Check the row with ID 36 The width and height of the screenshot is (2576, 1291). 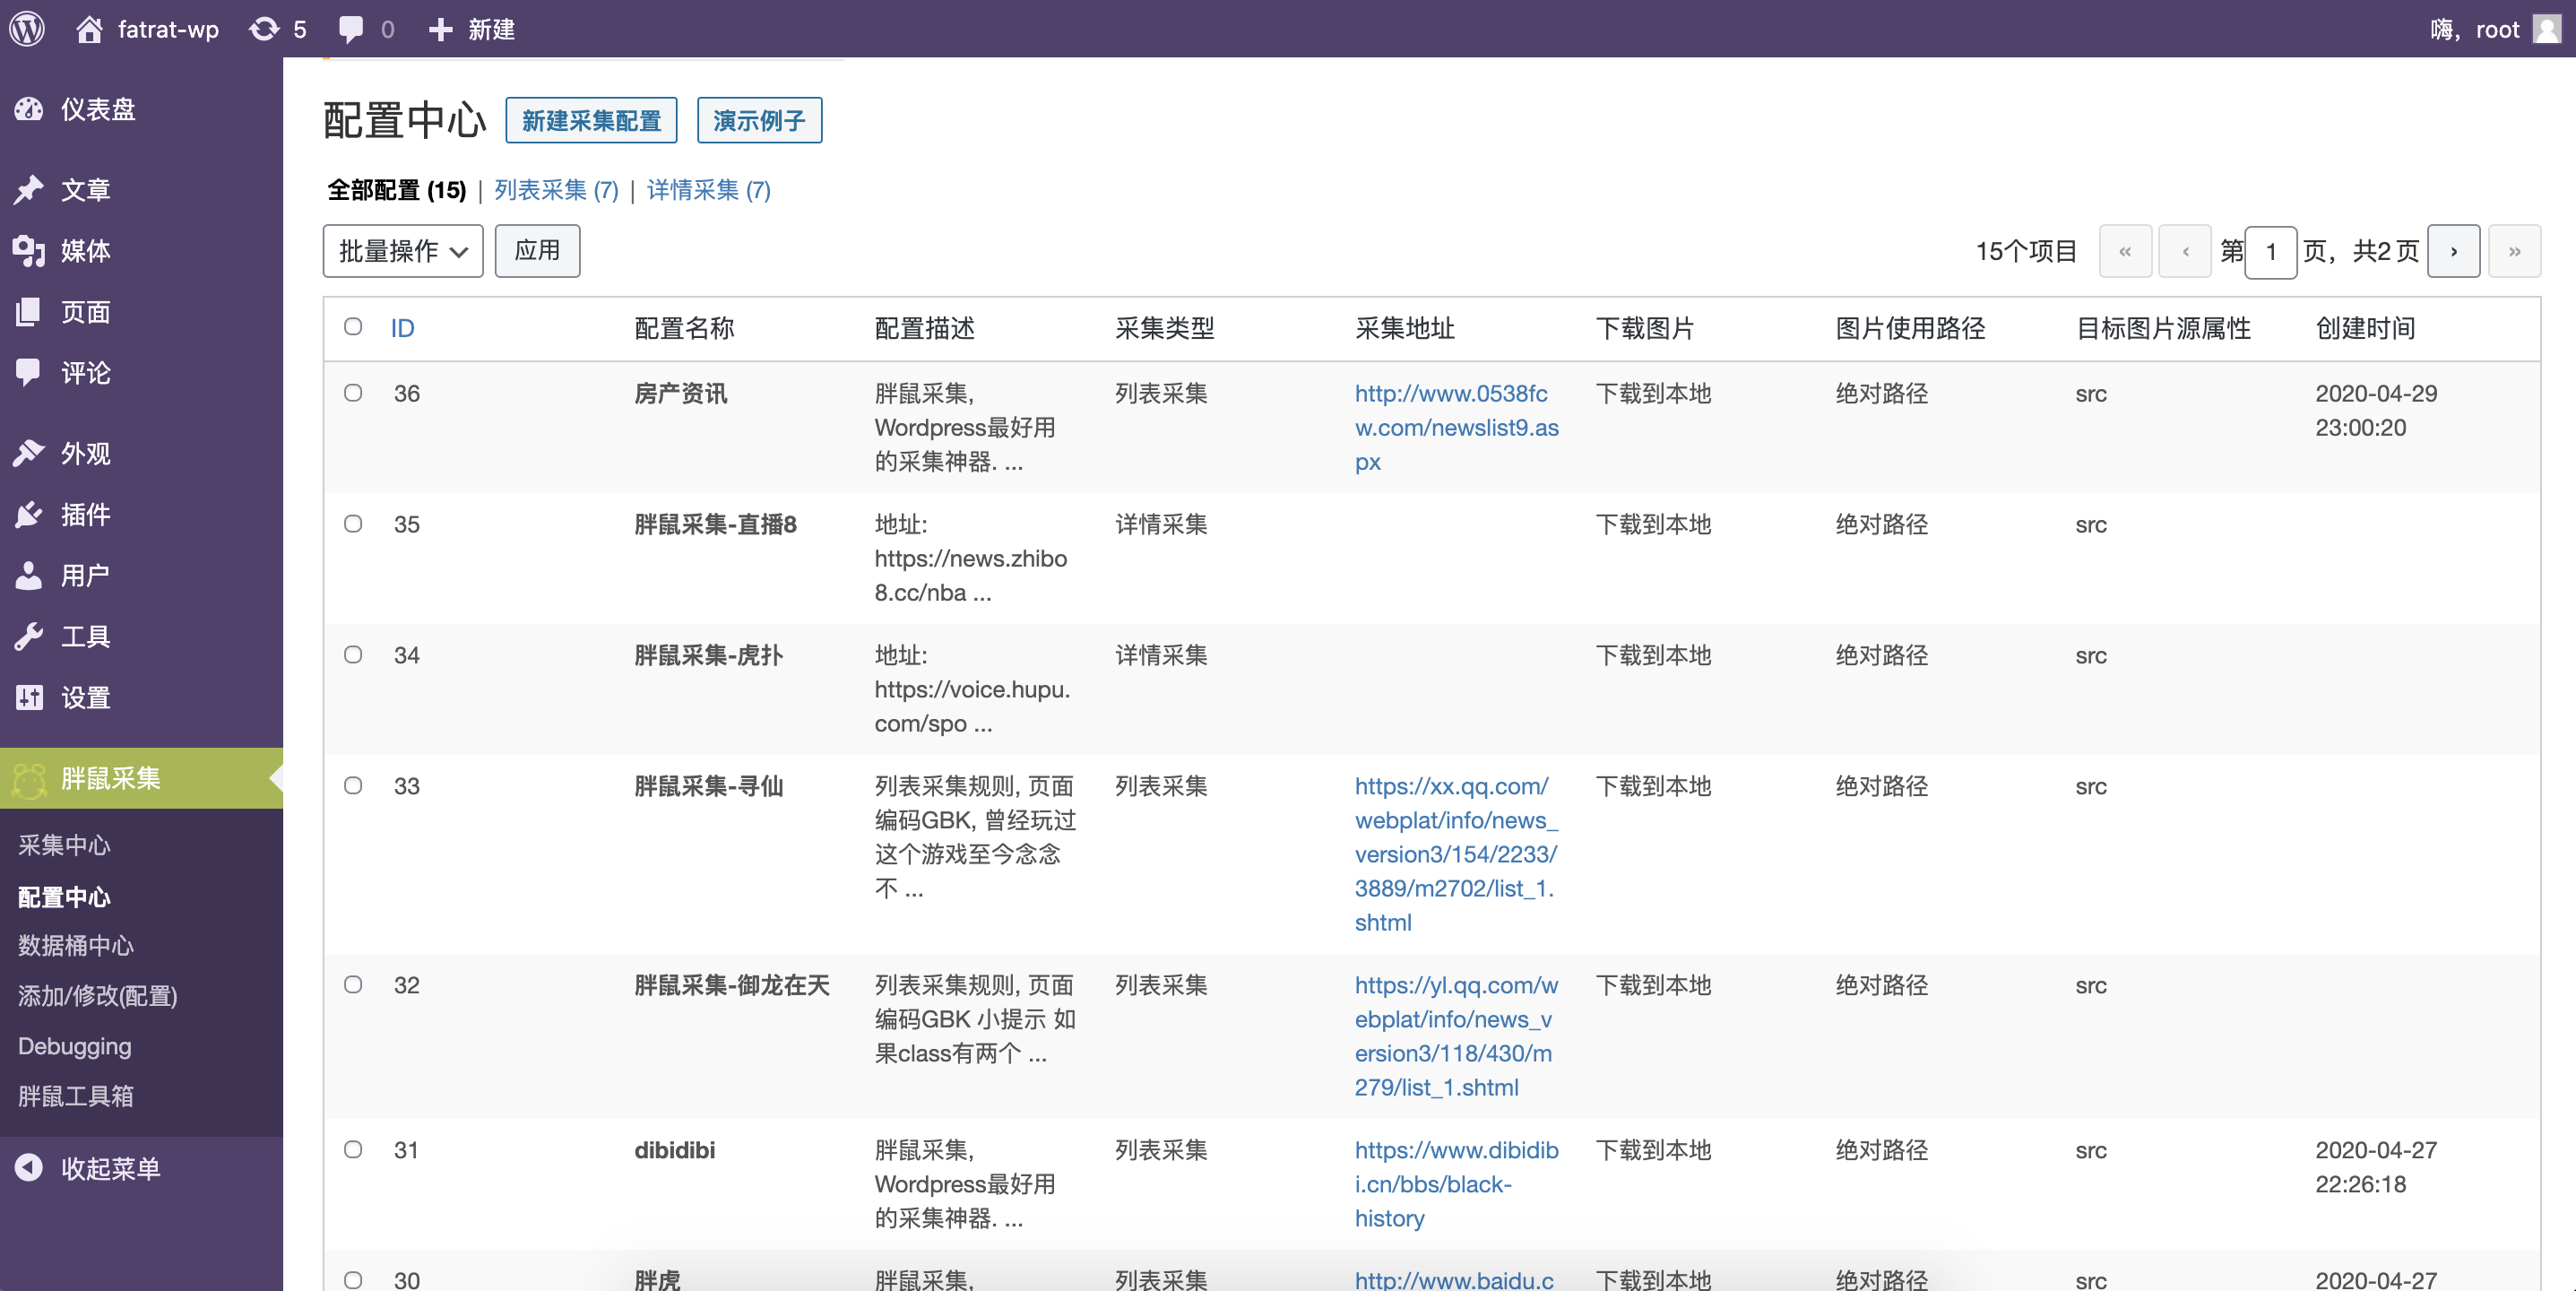[x=353, y=393]
